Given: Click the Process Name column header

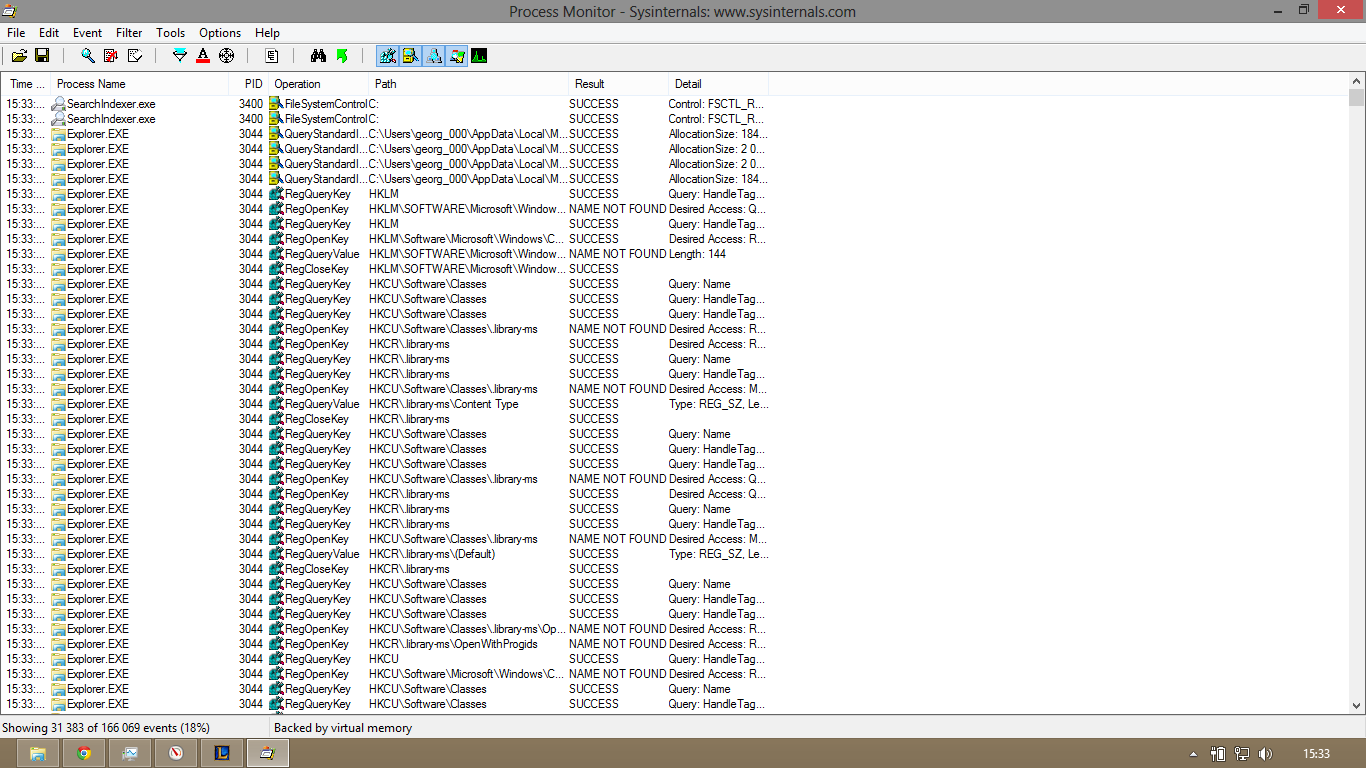Looking at the screenshot, I should [x=140, y=84].
